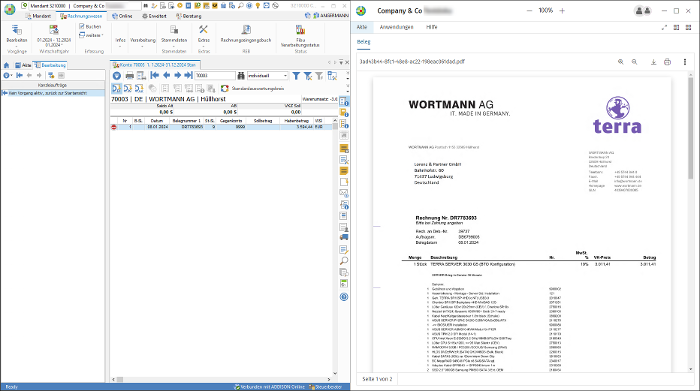This screenshot has height=391, width=700.
Task: Toggle first highlighted view mode button
Action: click(117, 88)
